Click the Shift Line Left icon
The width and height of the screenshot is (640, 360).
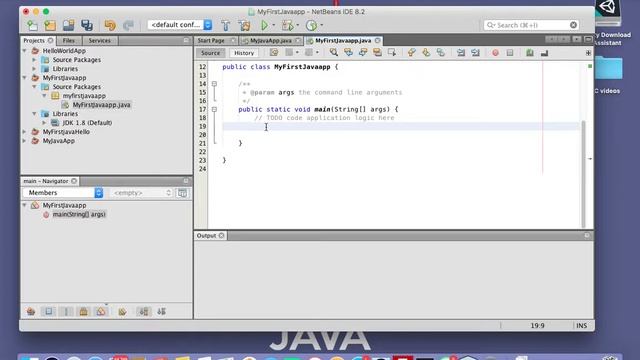pyautogui.click(x=461, y=52)
